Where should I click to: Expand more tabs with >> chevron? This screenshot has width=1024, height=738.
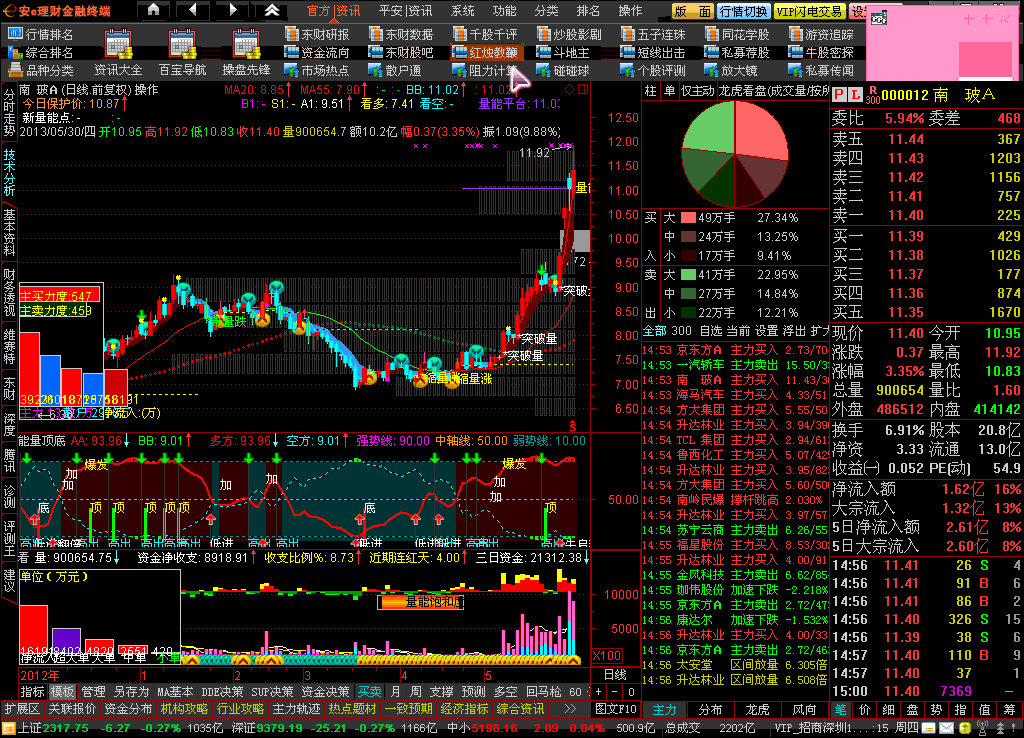570,709
